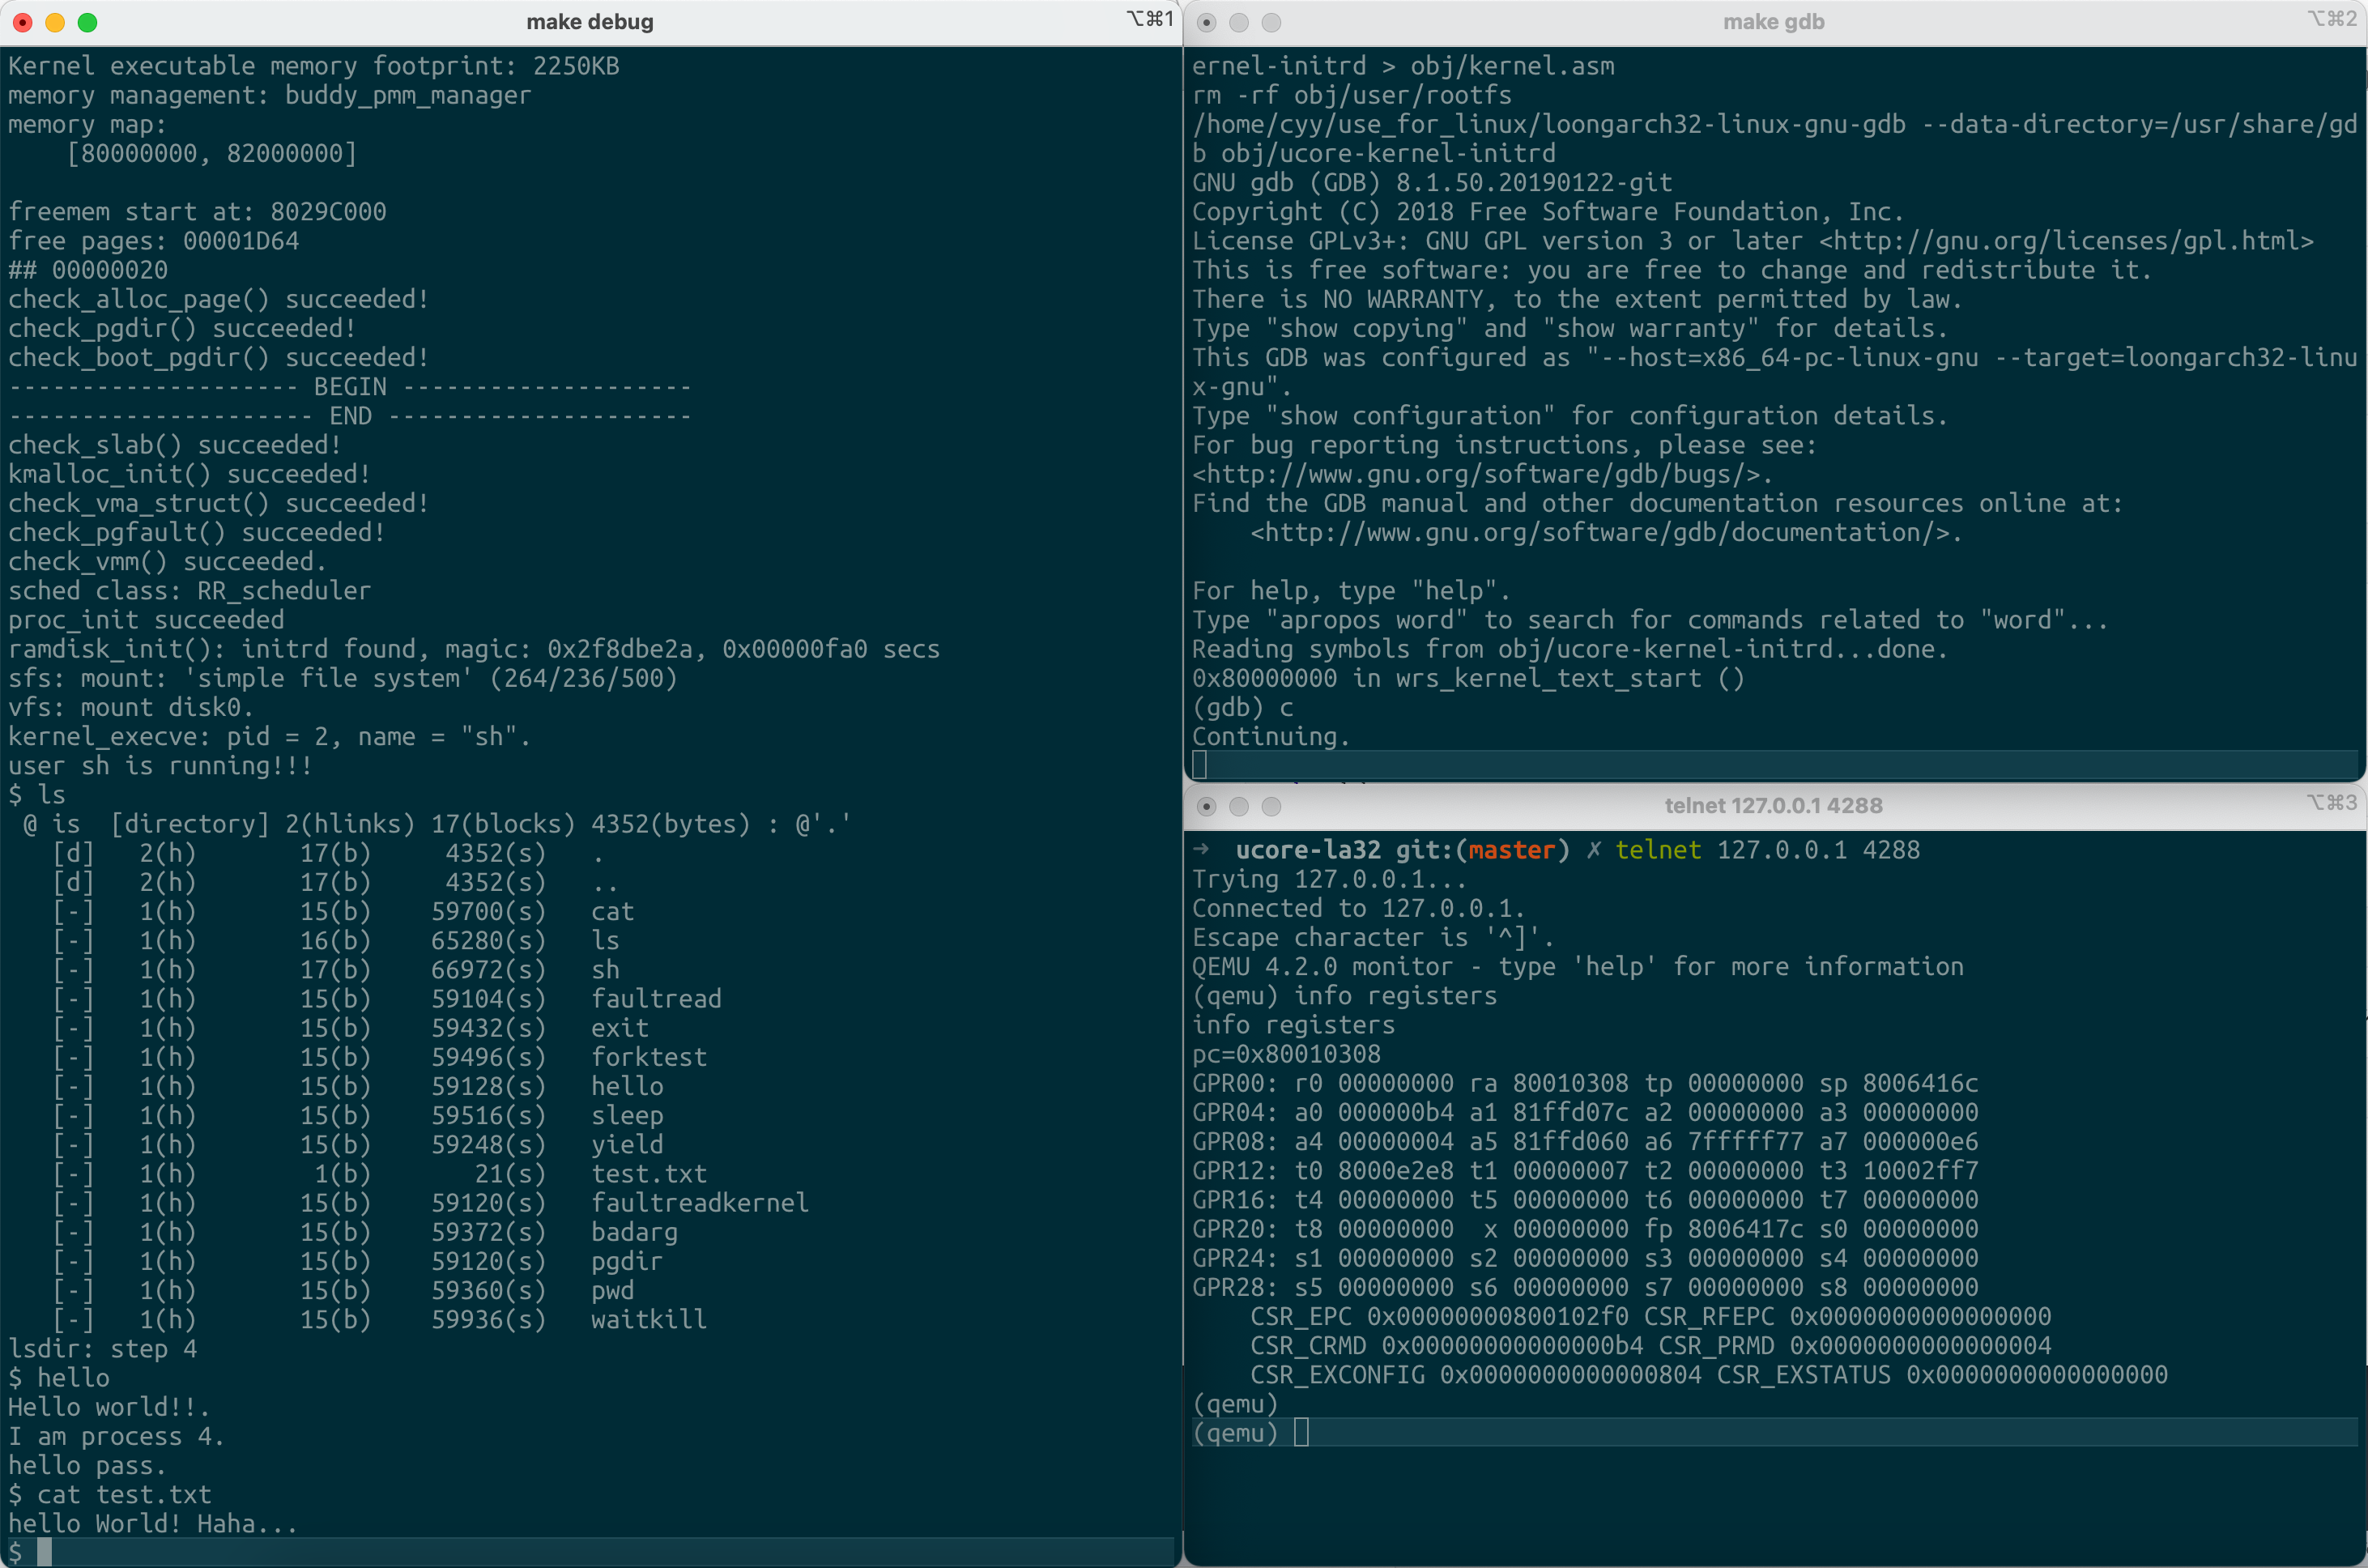This screenshot has width=2368, height=1568.
Task: Open the gnu.org/licenses/gpl.html link
Action: [2066, 241]
